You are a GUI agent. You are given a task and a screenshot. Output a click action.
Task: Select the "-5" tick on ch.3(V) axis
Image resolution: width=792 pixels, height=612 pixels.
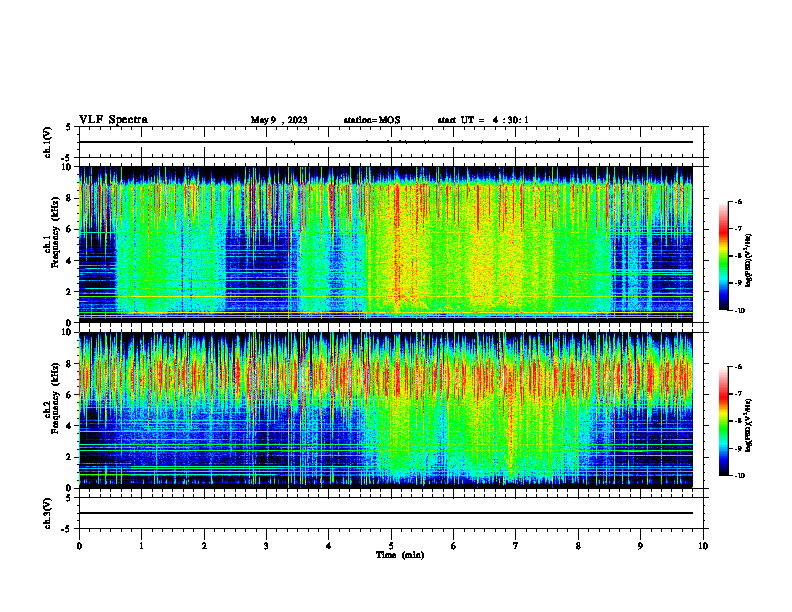pos(67,529)
